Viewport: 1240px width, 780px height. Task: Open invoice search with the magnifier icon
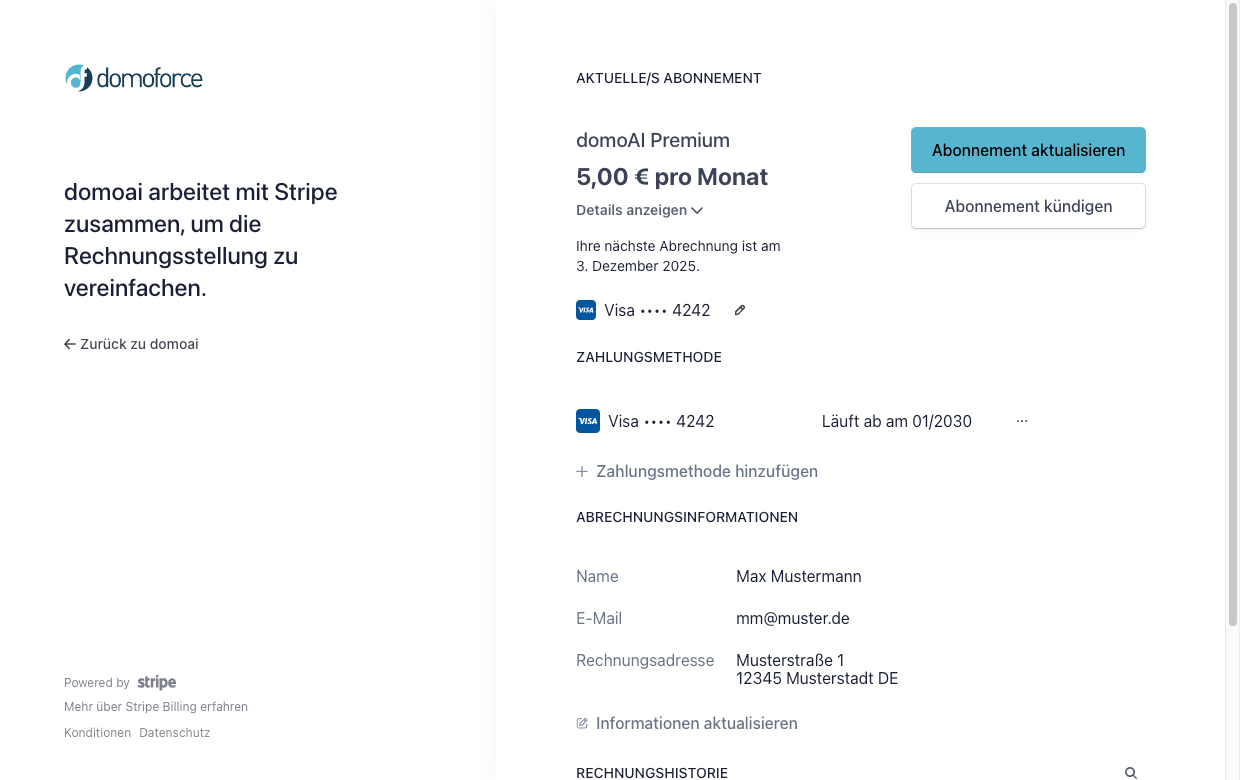pos(1130,772)
